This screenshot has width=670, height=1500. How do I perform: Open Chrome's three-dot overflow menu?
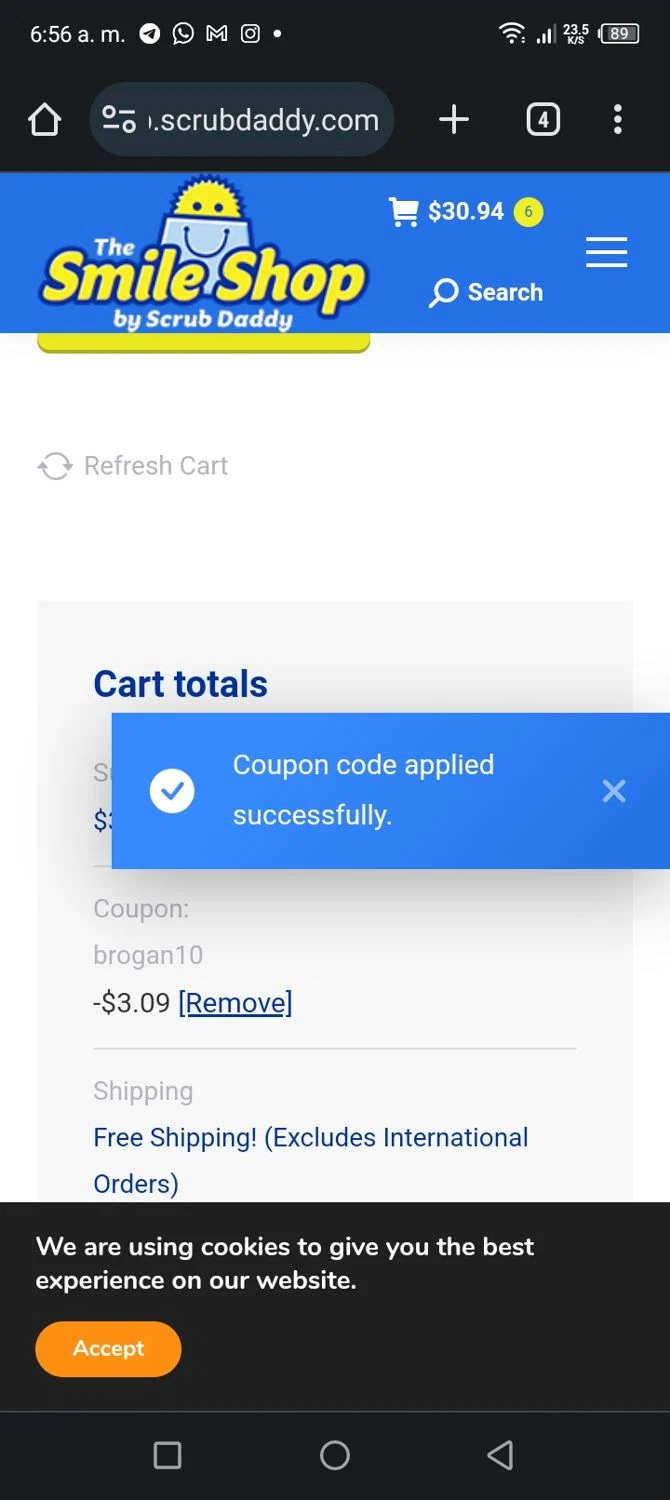[x=618, y=120]
